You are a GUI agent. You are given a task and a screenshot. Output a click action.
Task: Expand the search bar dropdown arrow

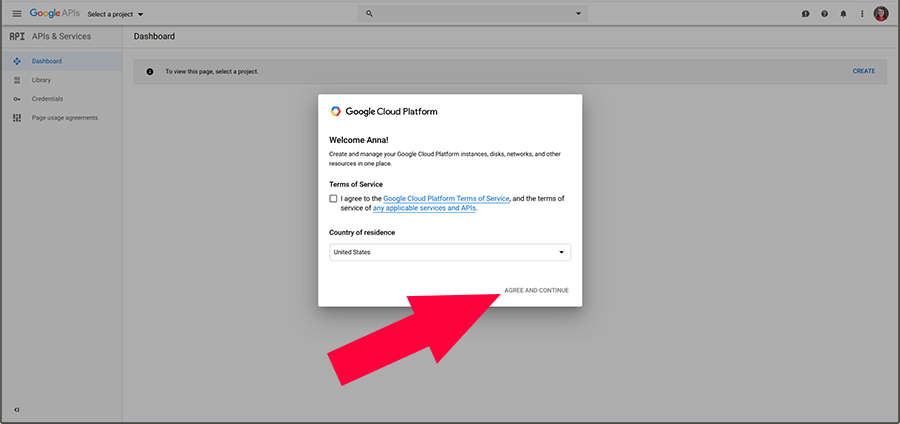[x=578, y=14]
